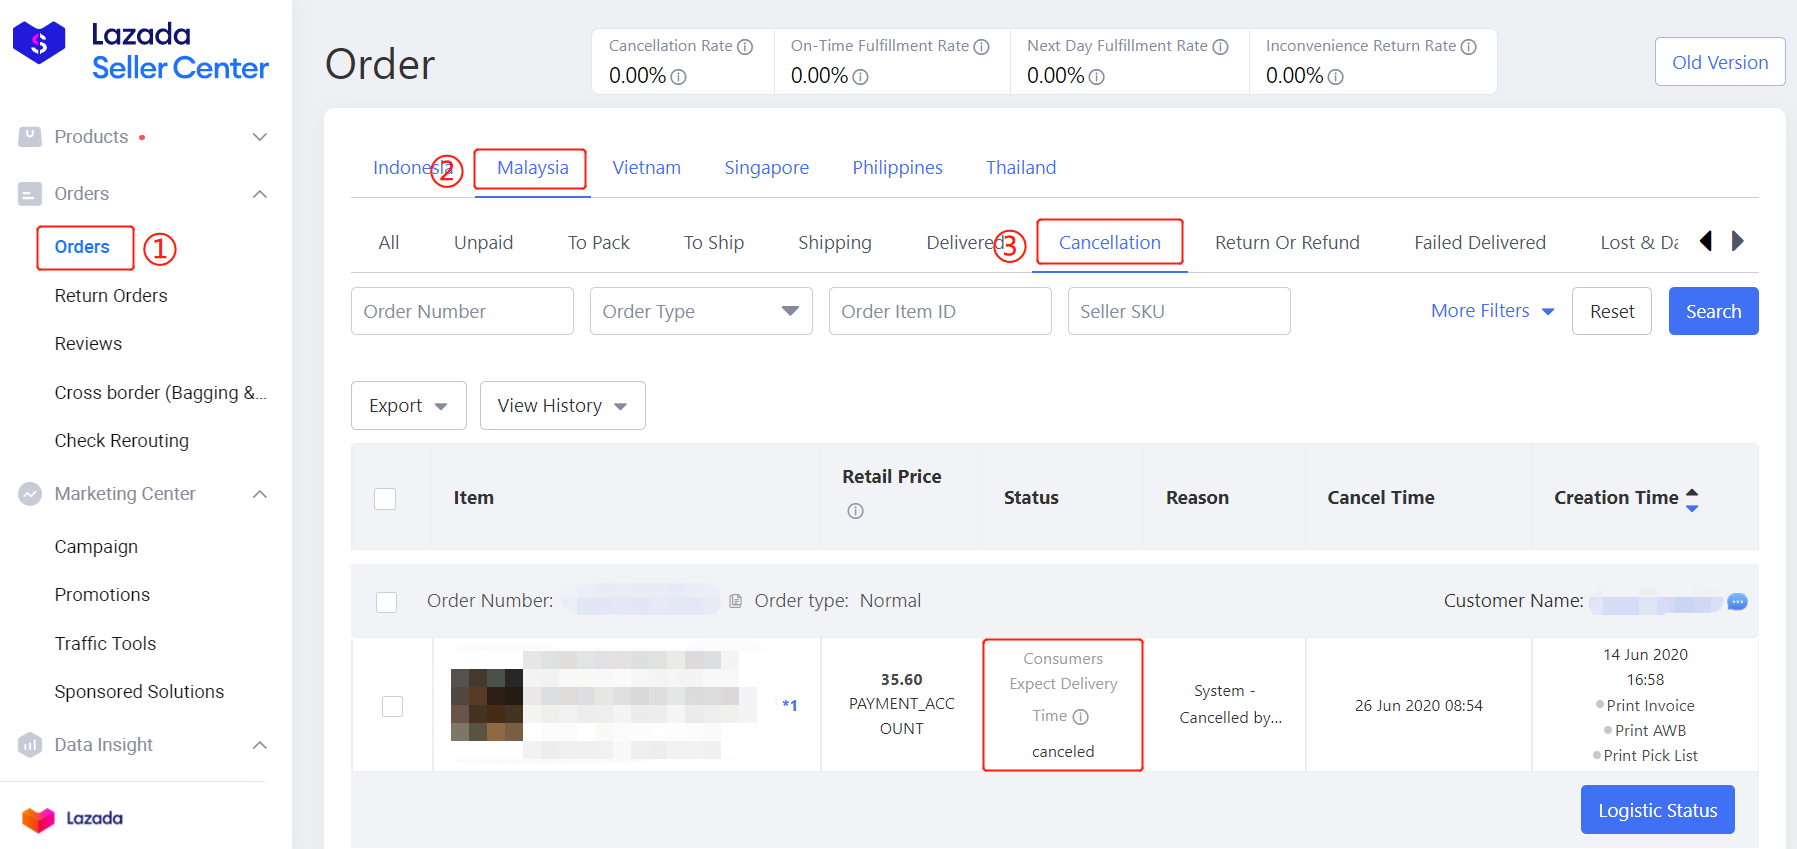Image resolution: width=1797 pixels, height=849 pixels.
Task: Tick the checkbox beside Order Number row
Action: (x=386, y=602)
